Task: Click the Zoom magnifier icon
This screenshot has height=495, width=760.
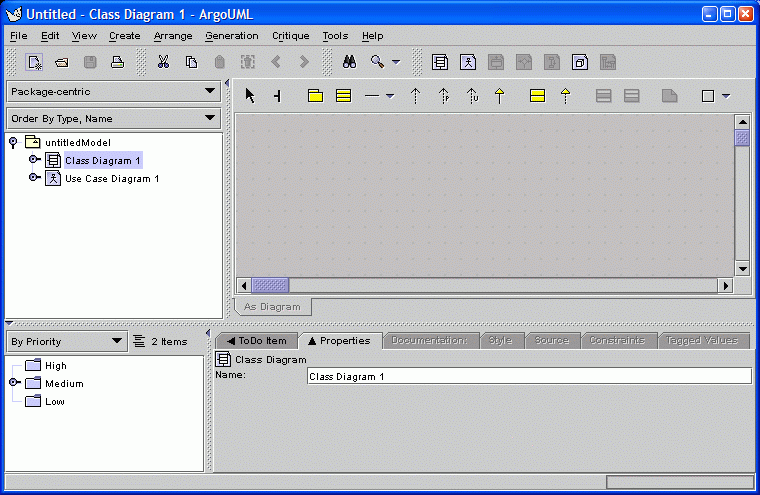Action: [x=377, y=62]
